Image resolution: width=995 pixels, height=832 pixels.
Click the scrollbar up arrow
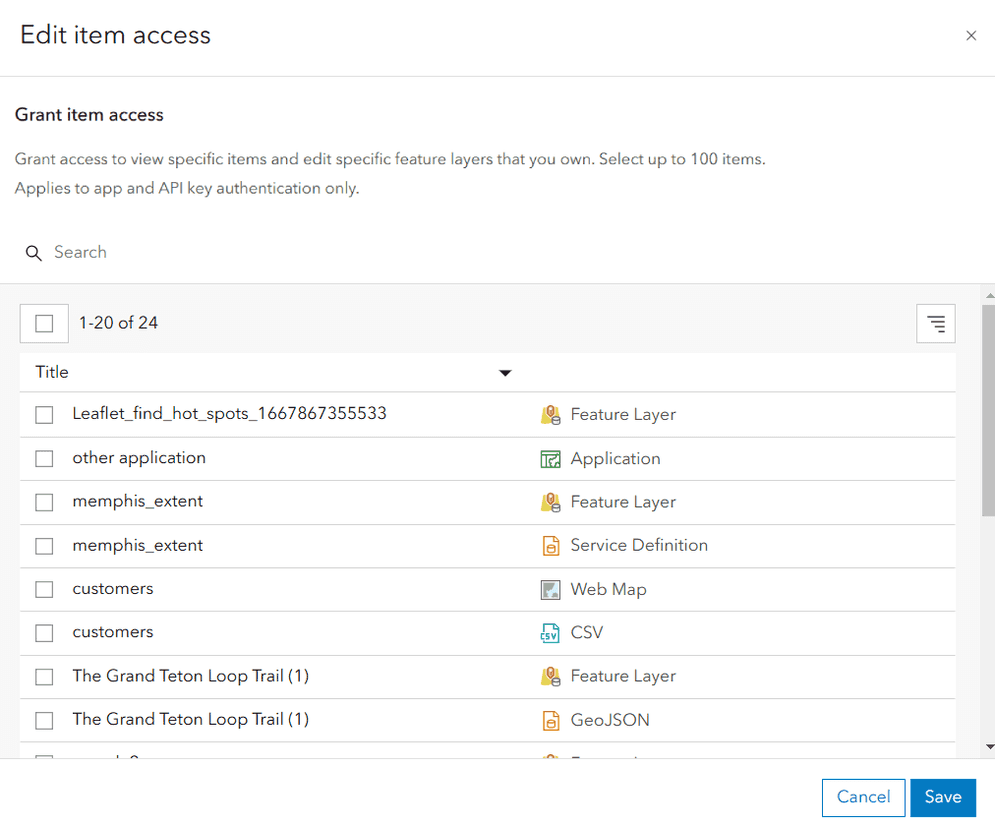(x=989, y=295)
